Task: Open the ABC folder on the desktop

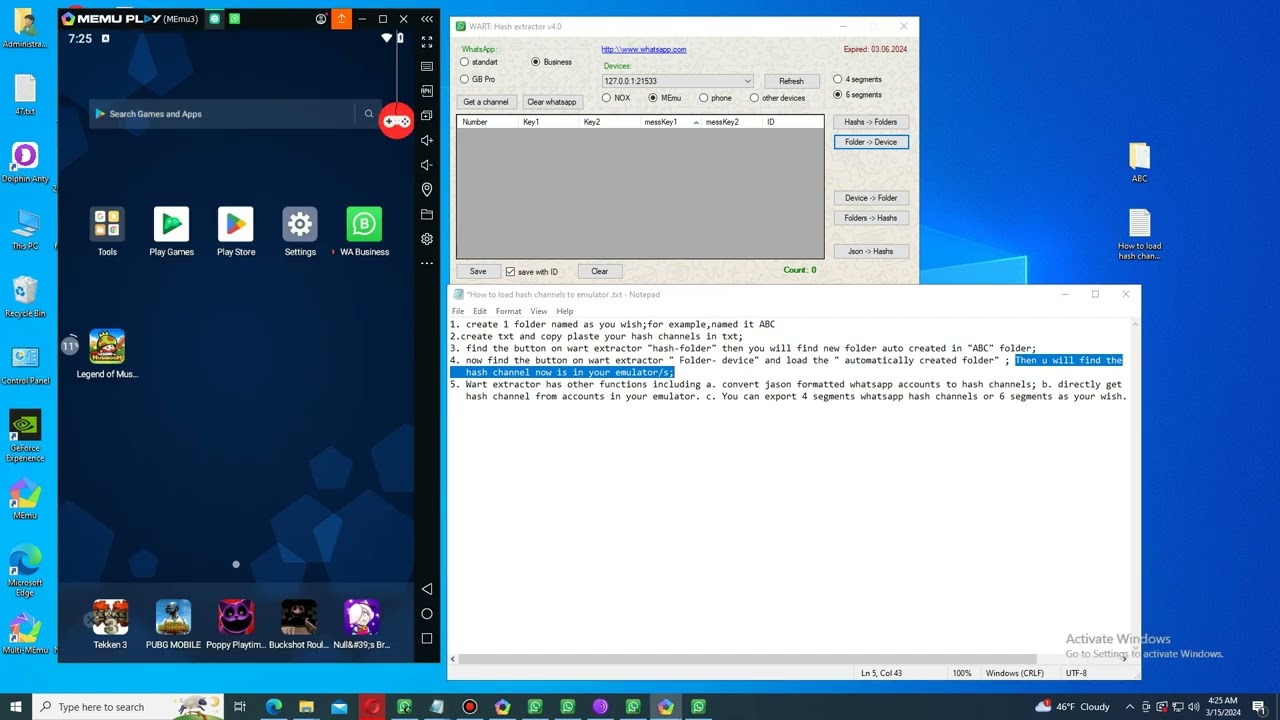Action: pyautogui.click(x=1139, y=163)
